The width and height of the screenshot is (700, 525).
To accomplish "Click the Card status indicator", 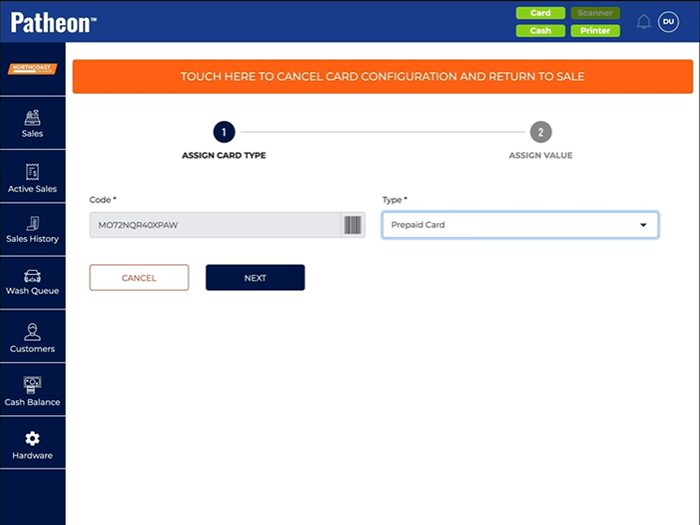I will point(540,13).
